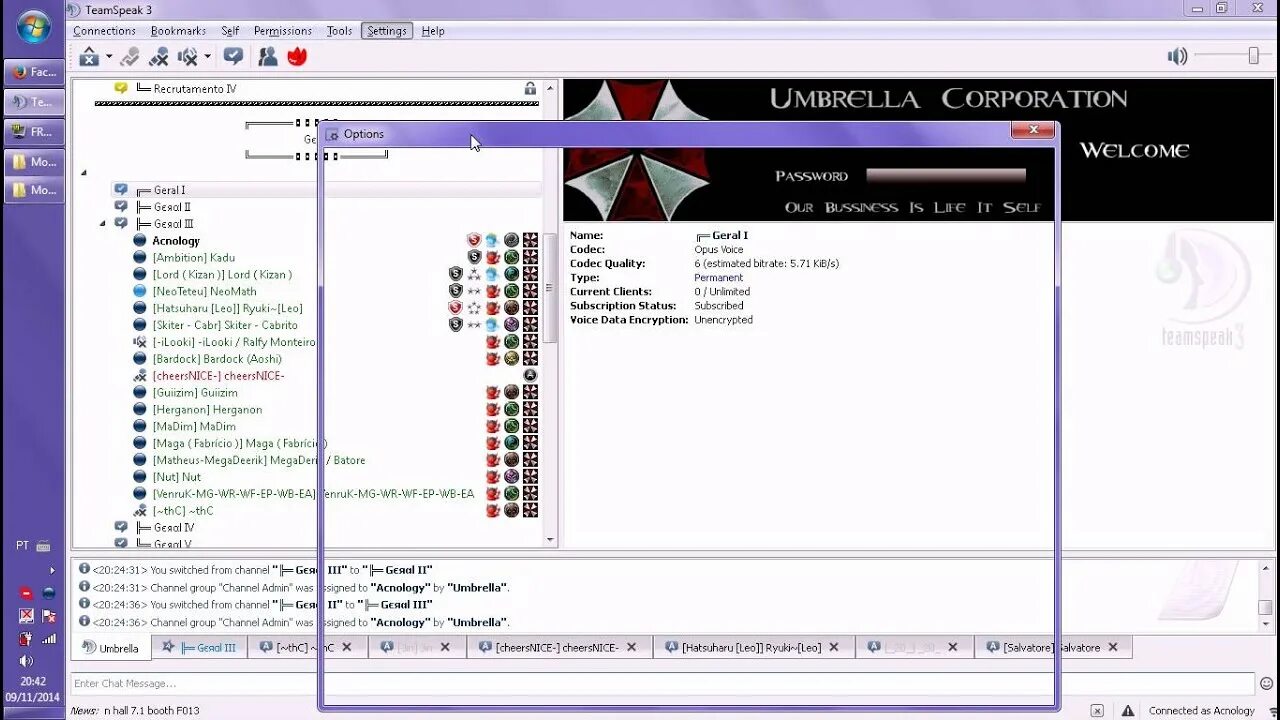
Task: Select user [Bardock] Bardock (Aoshi)
Action: [217, 359]
